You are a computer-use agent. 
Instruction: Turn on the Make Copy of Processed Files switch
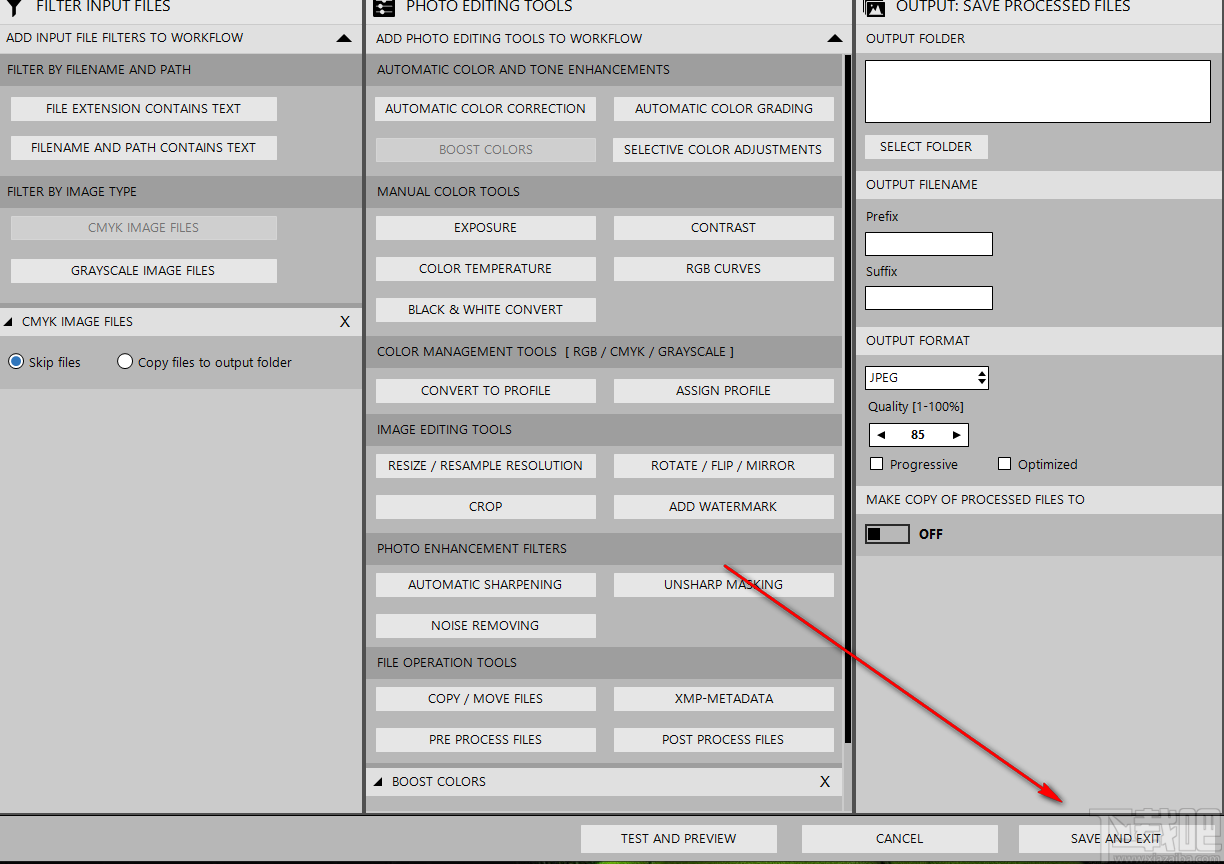(887, 533)
